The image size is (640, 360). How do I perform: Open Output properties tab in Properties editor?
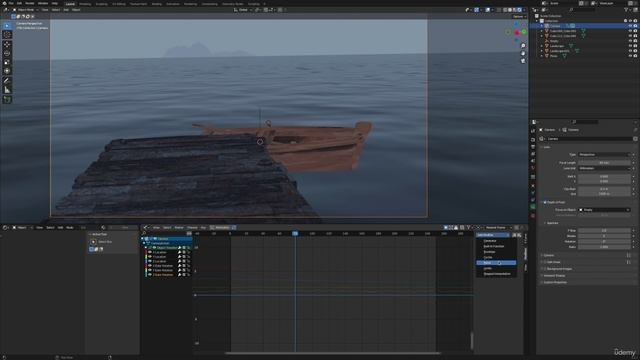[x=533, y=147]
